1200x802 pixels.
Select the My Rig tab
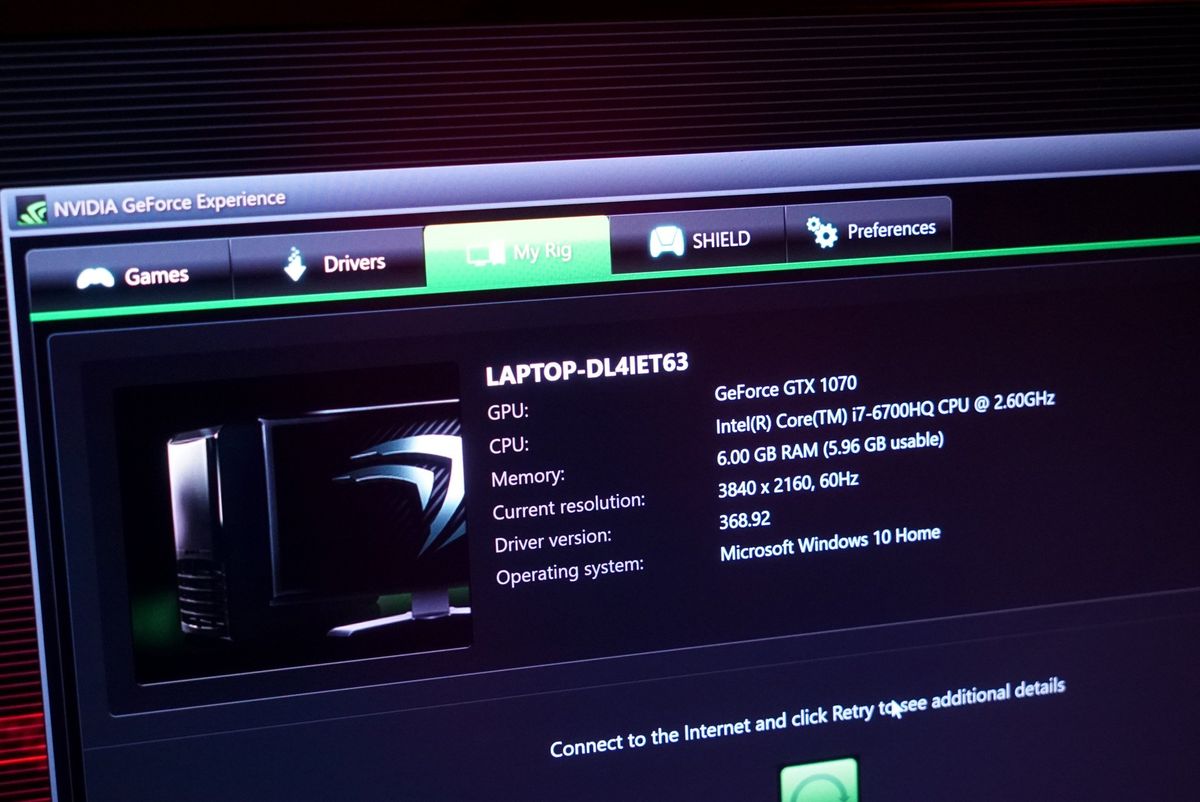pos(518,251)
